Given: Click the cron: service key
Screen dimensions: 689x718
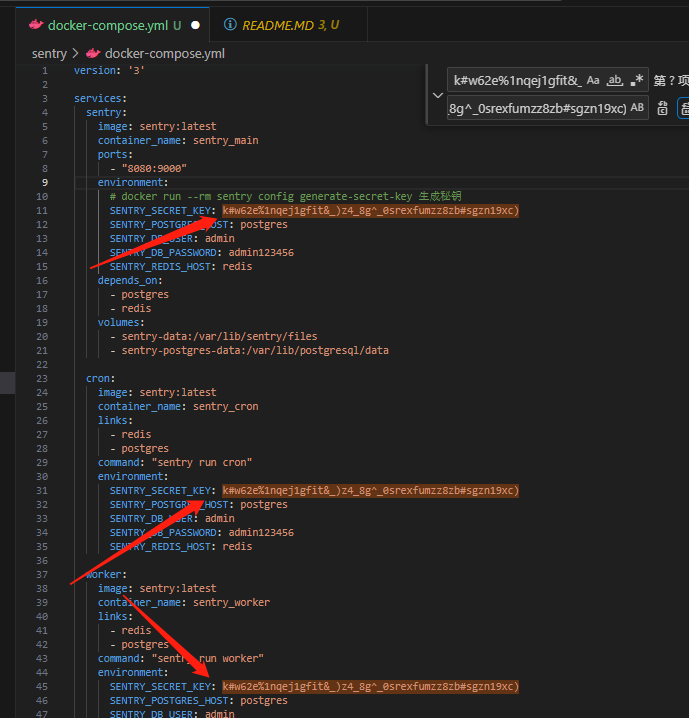Looking at the screenshot, I should click(100, 378).
